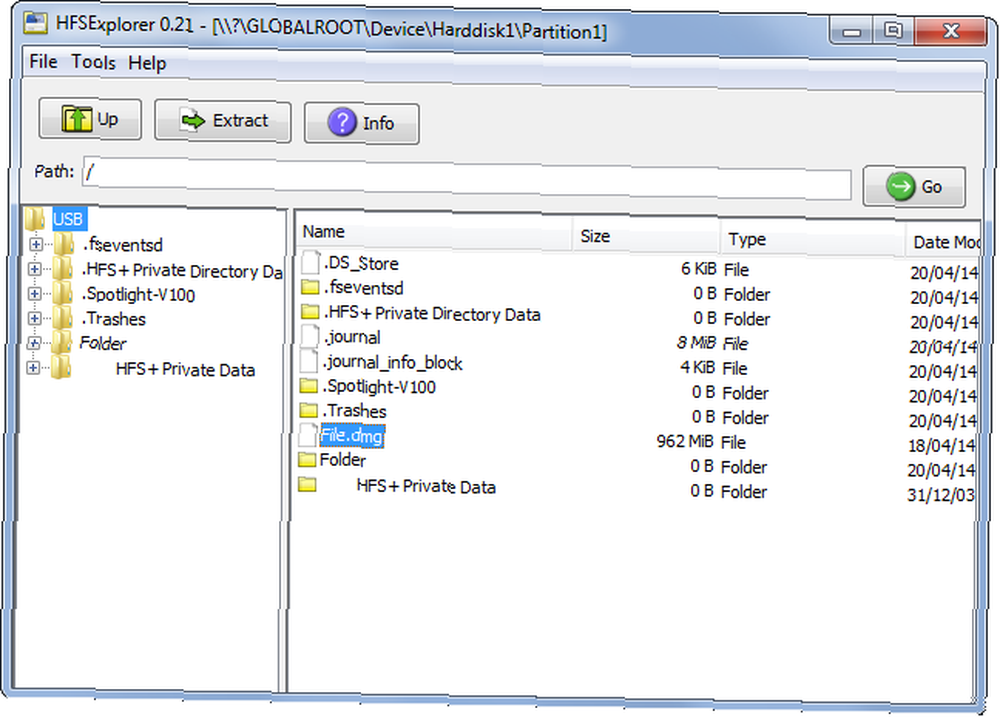Click the 962 MiB size value
Image resolution: width=1000 pixels, height=717 pixels.
pos(684,441)
